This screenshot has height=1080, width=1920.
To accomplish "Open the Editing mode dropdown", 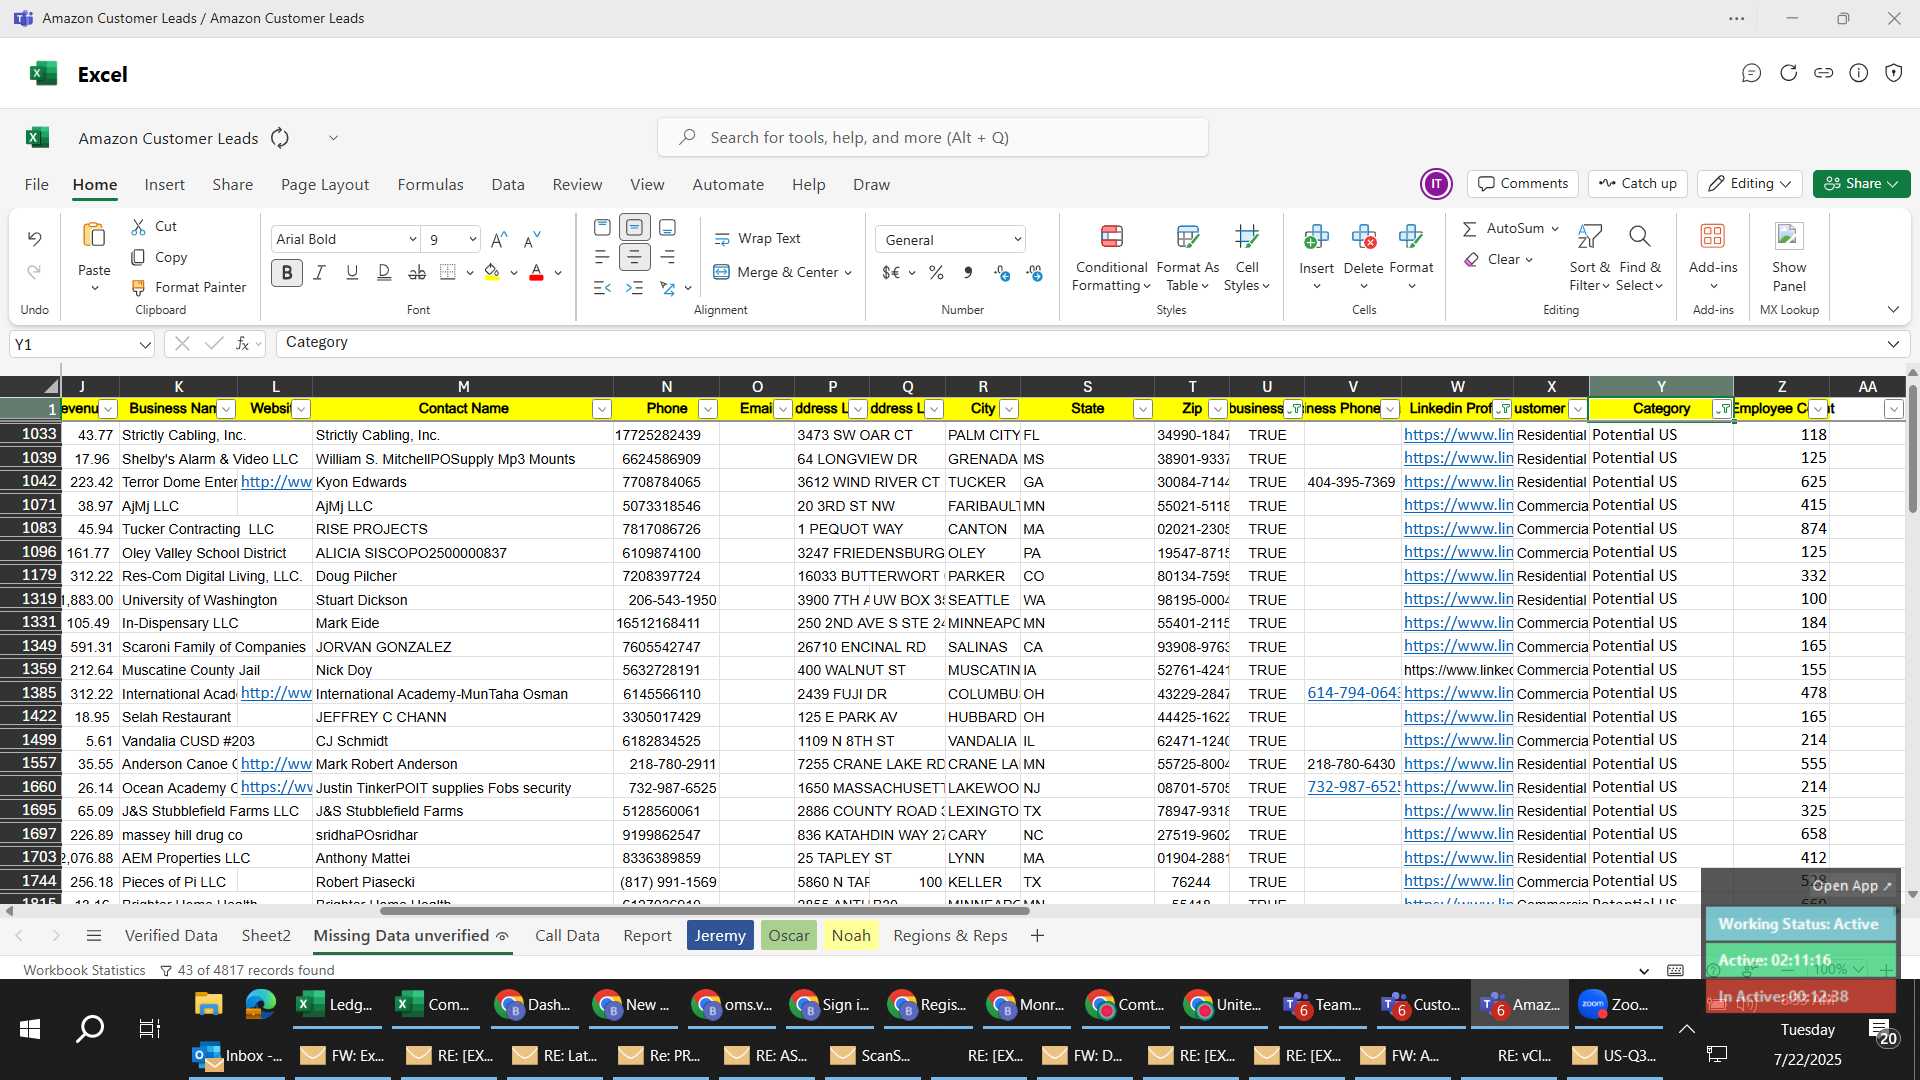I will (x=1750, y=184).
